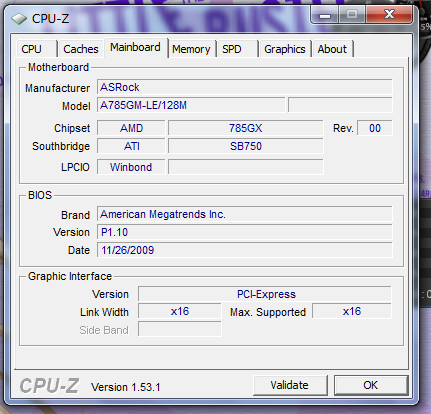Click the Manufacturer field showing ASRock
This screenshot has width=431, height=414.
pos(245,87)
